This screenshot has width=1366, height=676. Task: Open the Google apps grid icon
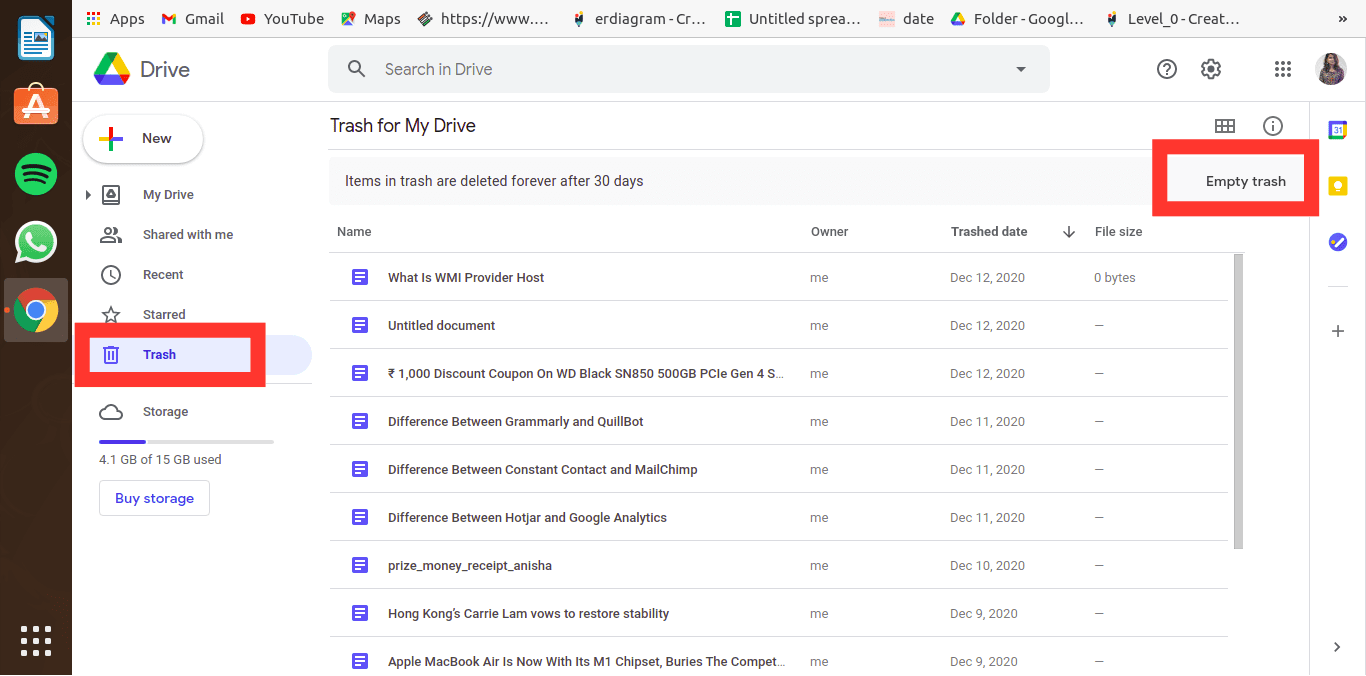click(1282, 69)
